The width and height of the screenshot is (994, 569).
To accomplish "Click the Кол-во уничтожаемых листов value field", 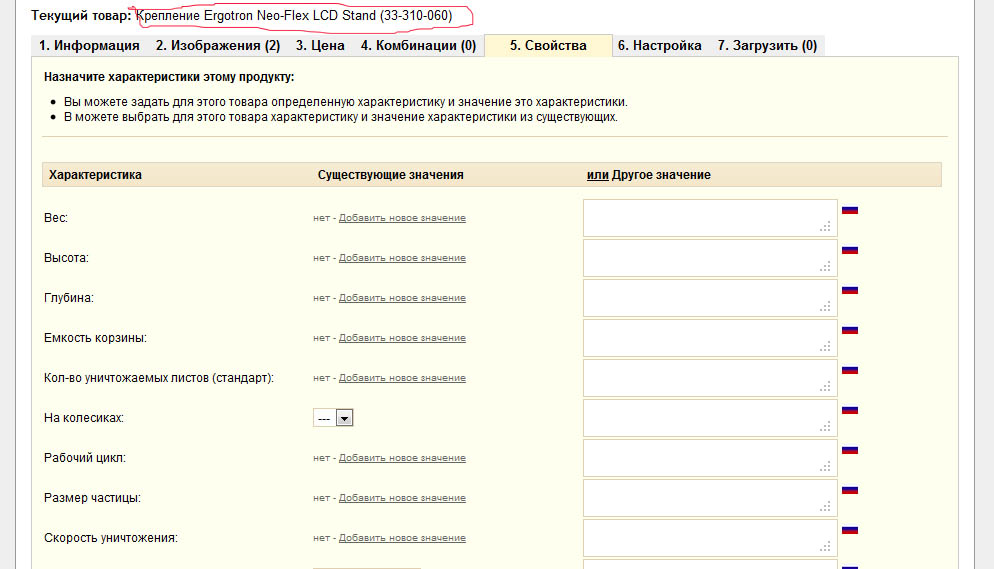I will (710, 378).
